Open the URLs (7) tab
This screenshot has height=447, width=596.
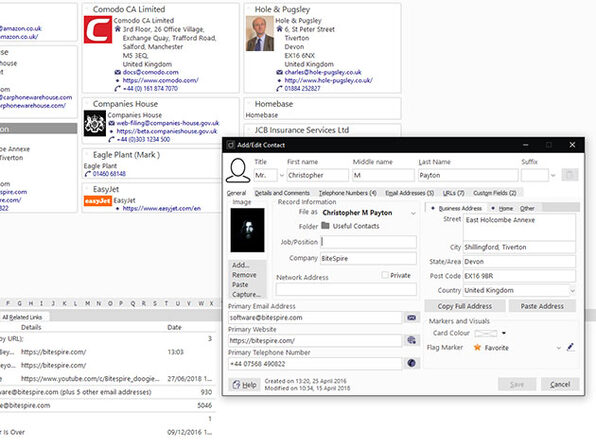[x=453, y=193]
